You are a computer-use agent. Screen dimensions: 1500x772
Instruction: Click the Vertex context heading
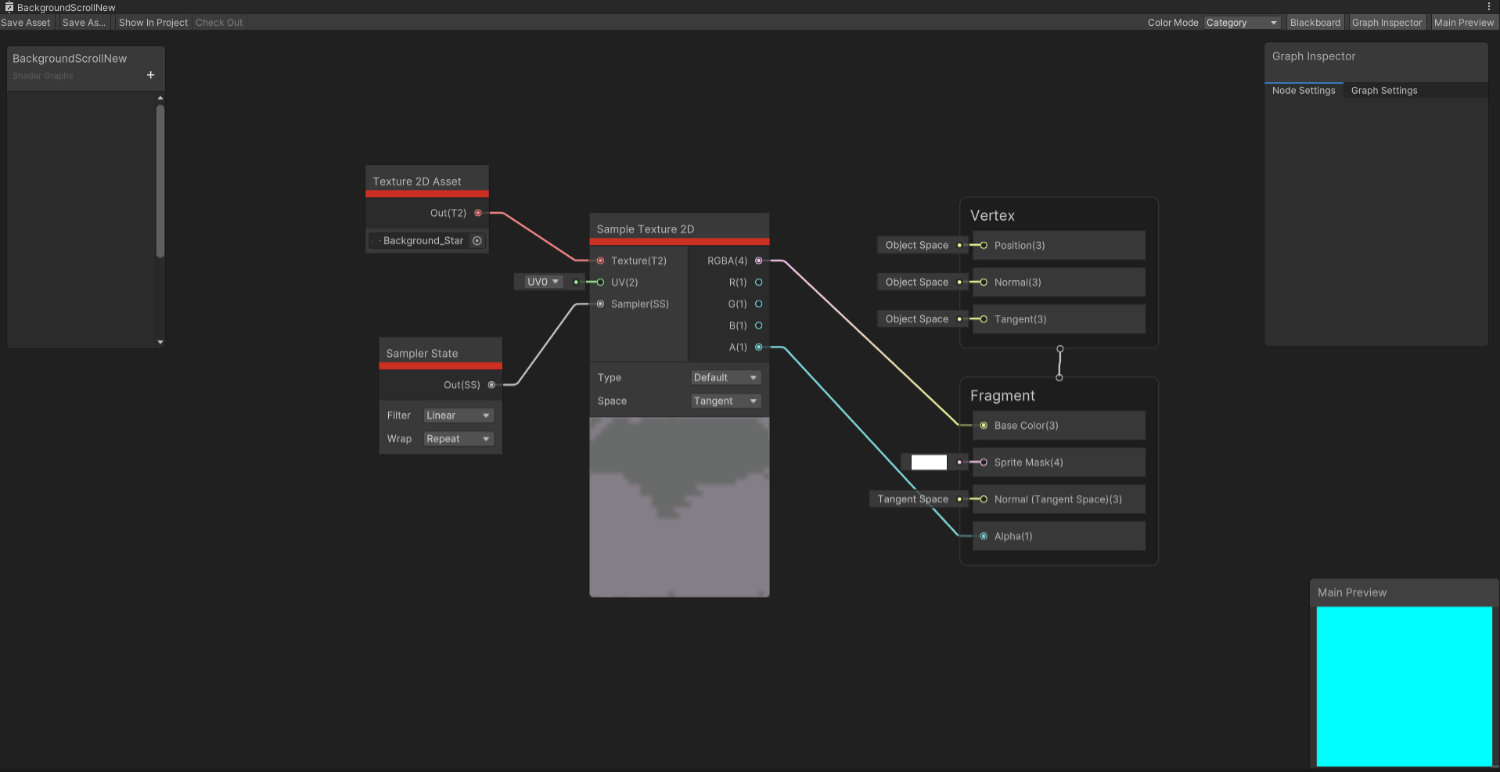click(x=992, y=215)
